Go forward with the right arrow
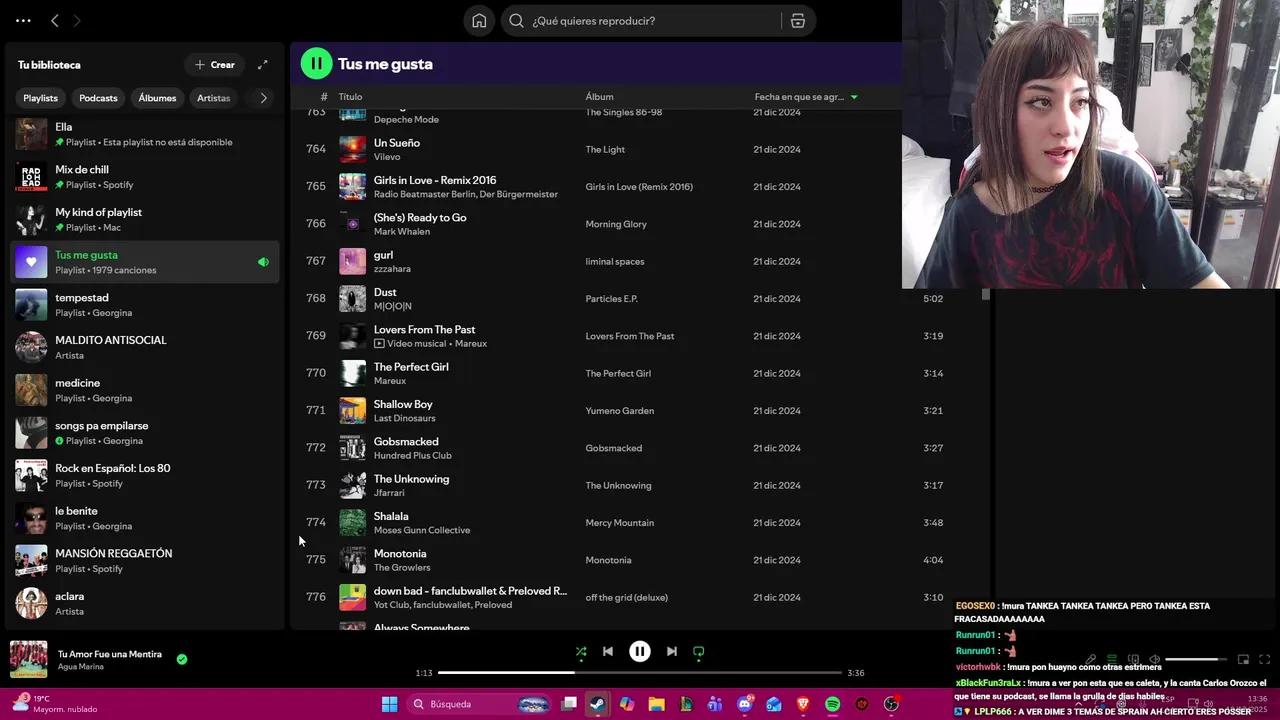 click(x=77, y=20)
